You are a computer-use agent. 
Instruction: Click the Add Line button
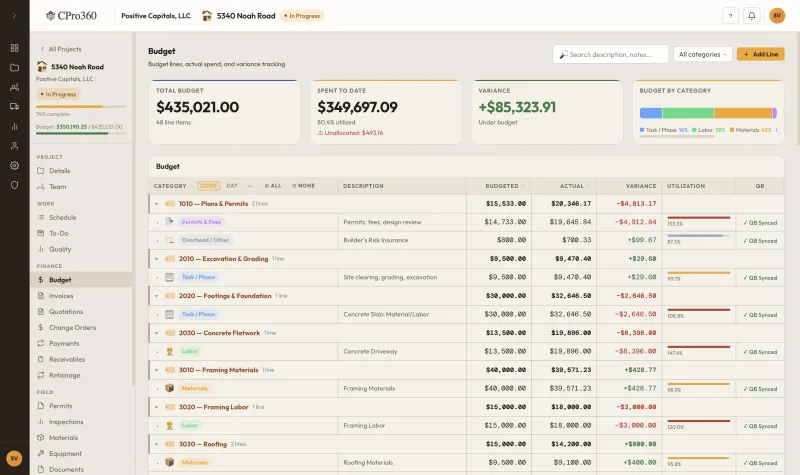coord(760,54)
